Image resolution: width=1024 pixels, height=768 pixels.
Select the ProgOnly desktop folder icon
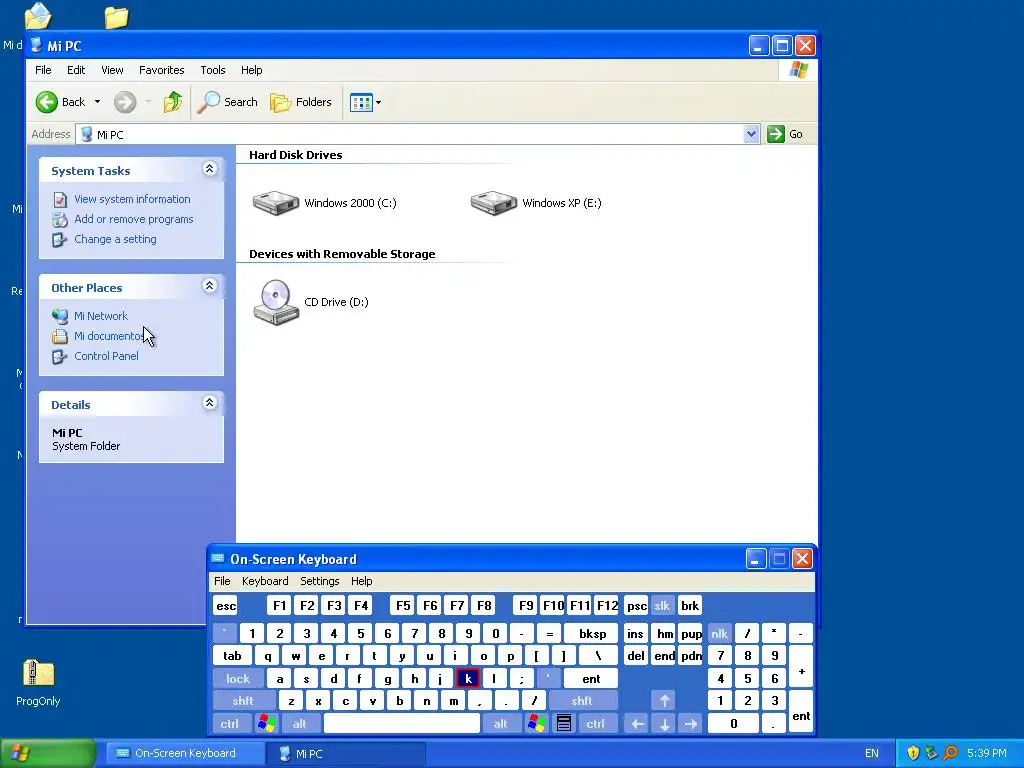point(38,673)
